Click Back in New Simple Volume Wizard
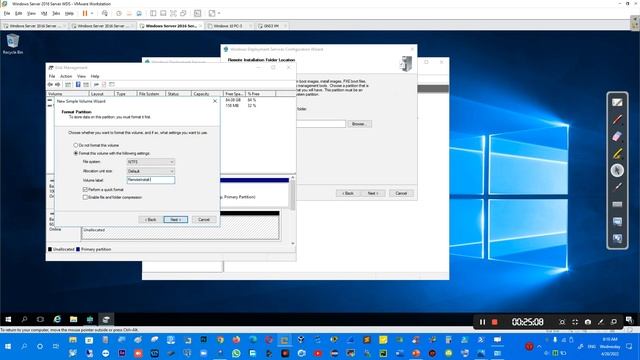Image resolution: width=640 pixels, height=360 pixels. click(x=151, y=220)
